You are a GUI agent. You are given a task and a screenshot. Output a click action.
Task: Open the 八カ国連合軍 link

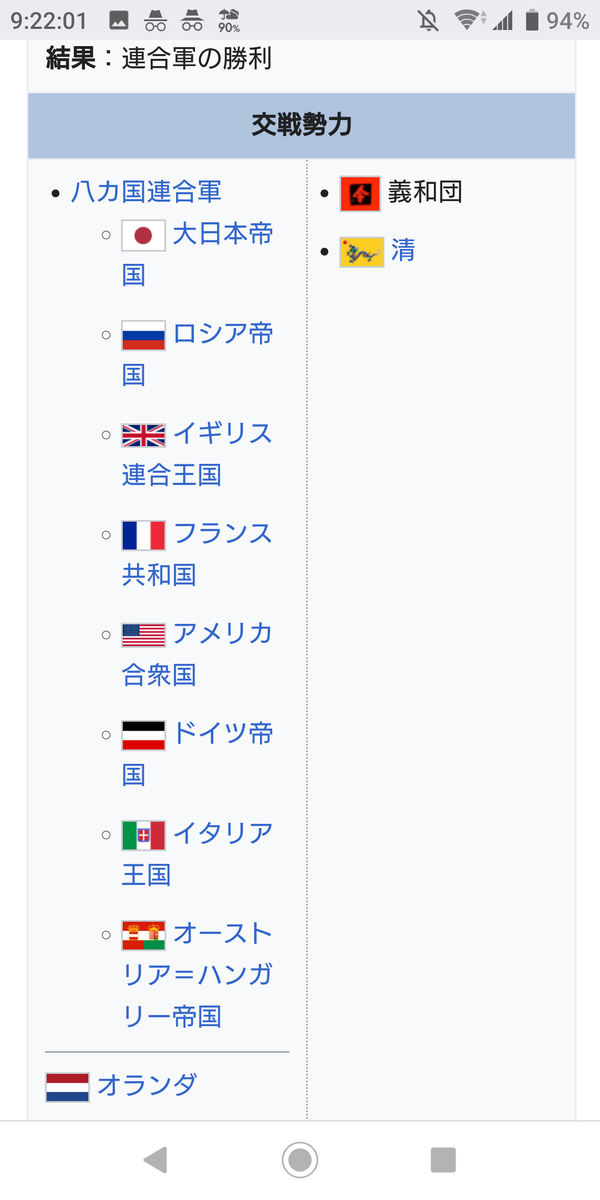146,191
